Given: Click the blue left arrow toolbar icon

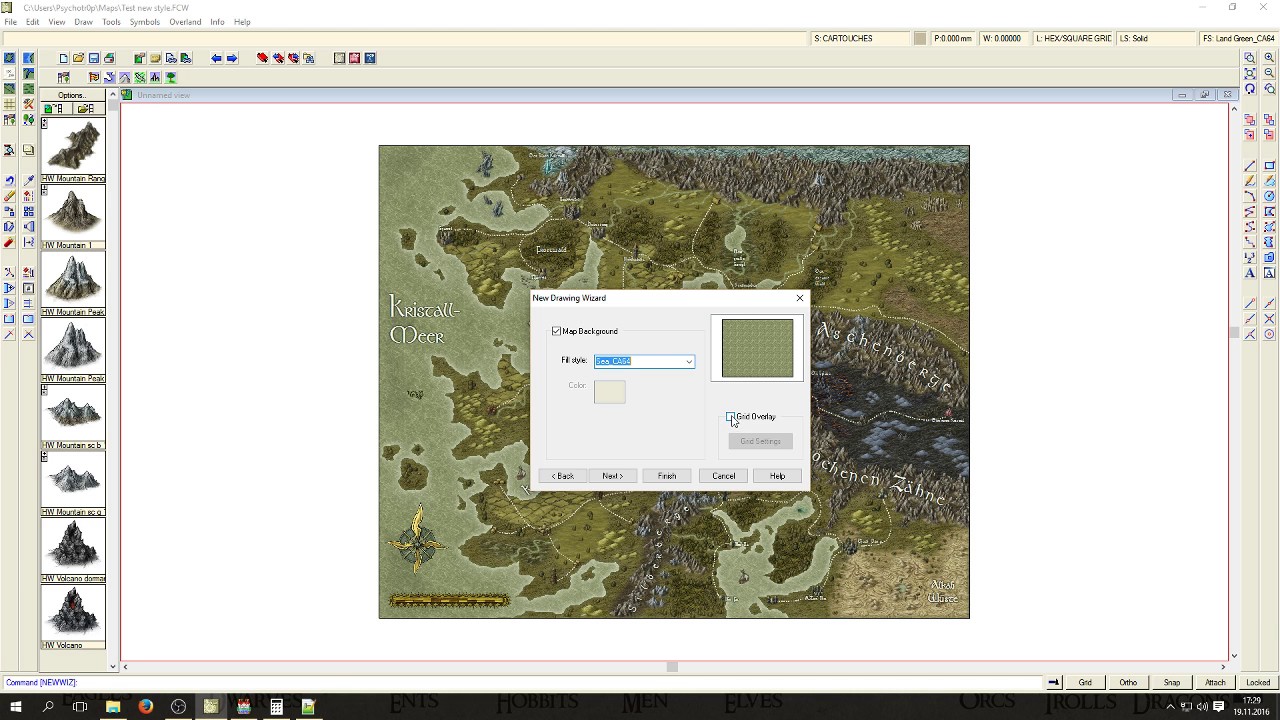Looking at the screenshot, I should click(x=216, y=58).
